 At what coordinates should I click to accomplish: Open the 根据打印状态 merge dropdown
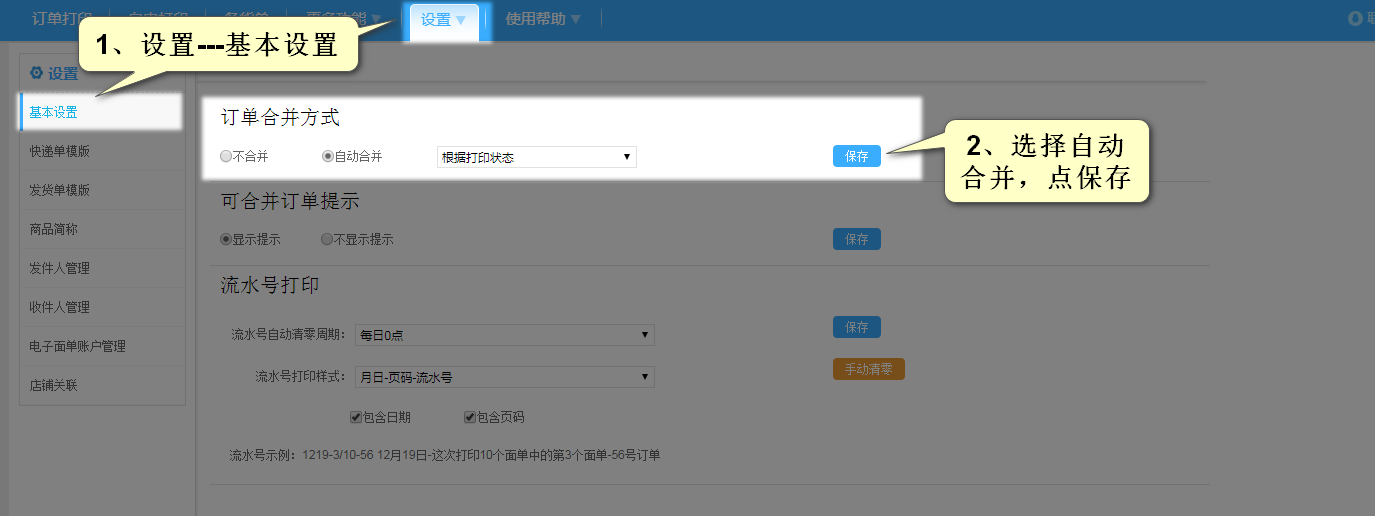536,157
